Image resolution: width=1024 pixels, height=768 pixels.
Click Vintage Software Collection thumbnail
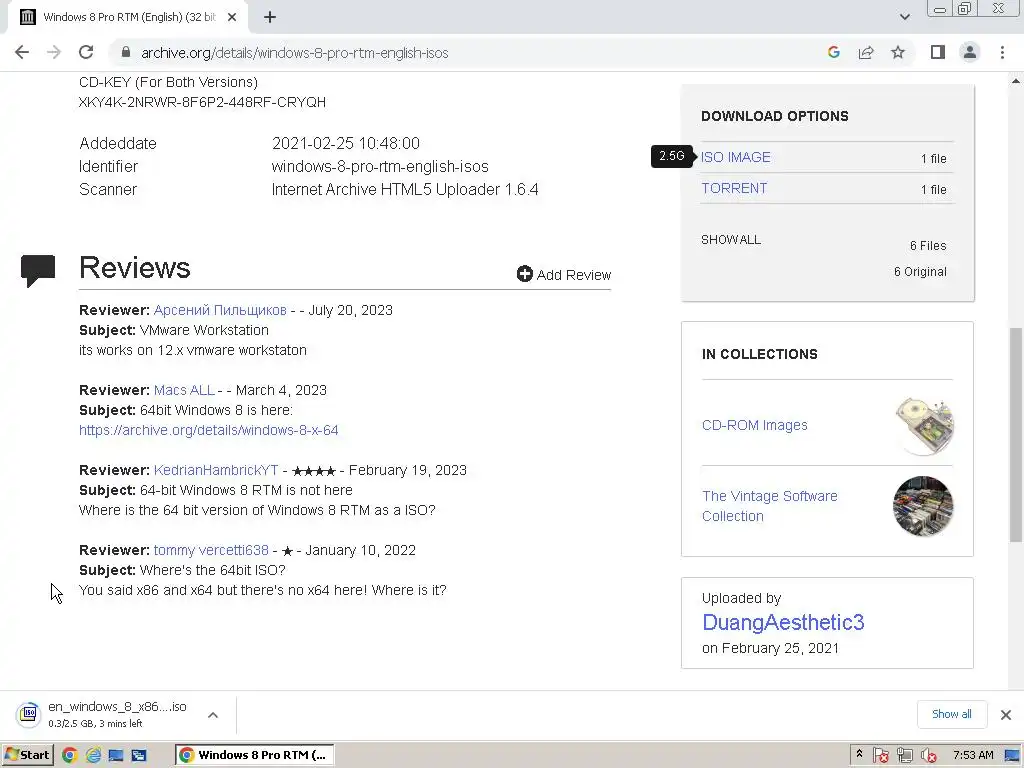click(923, 506)
